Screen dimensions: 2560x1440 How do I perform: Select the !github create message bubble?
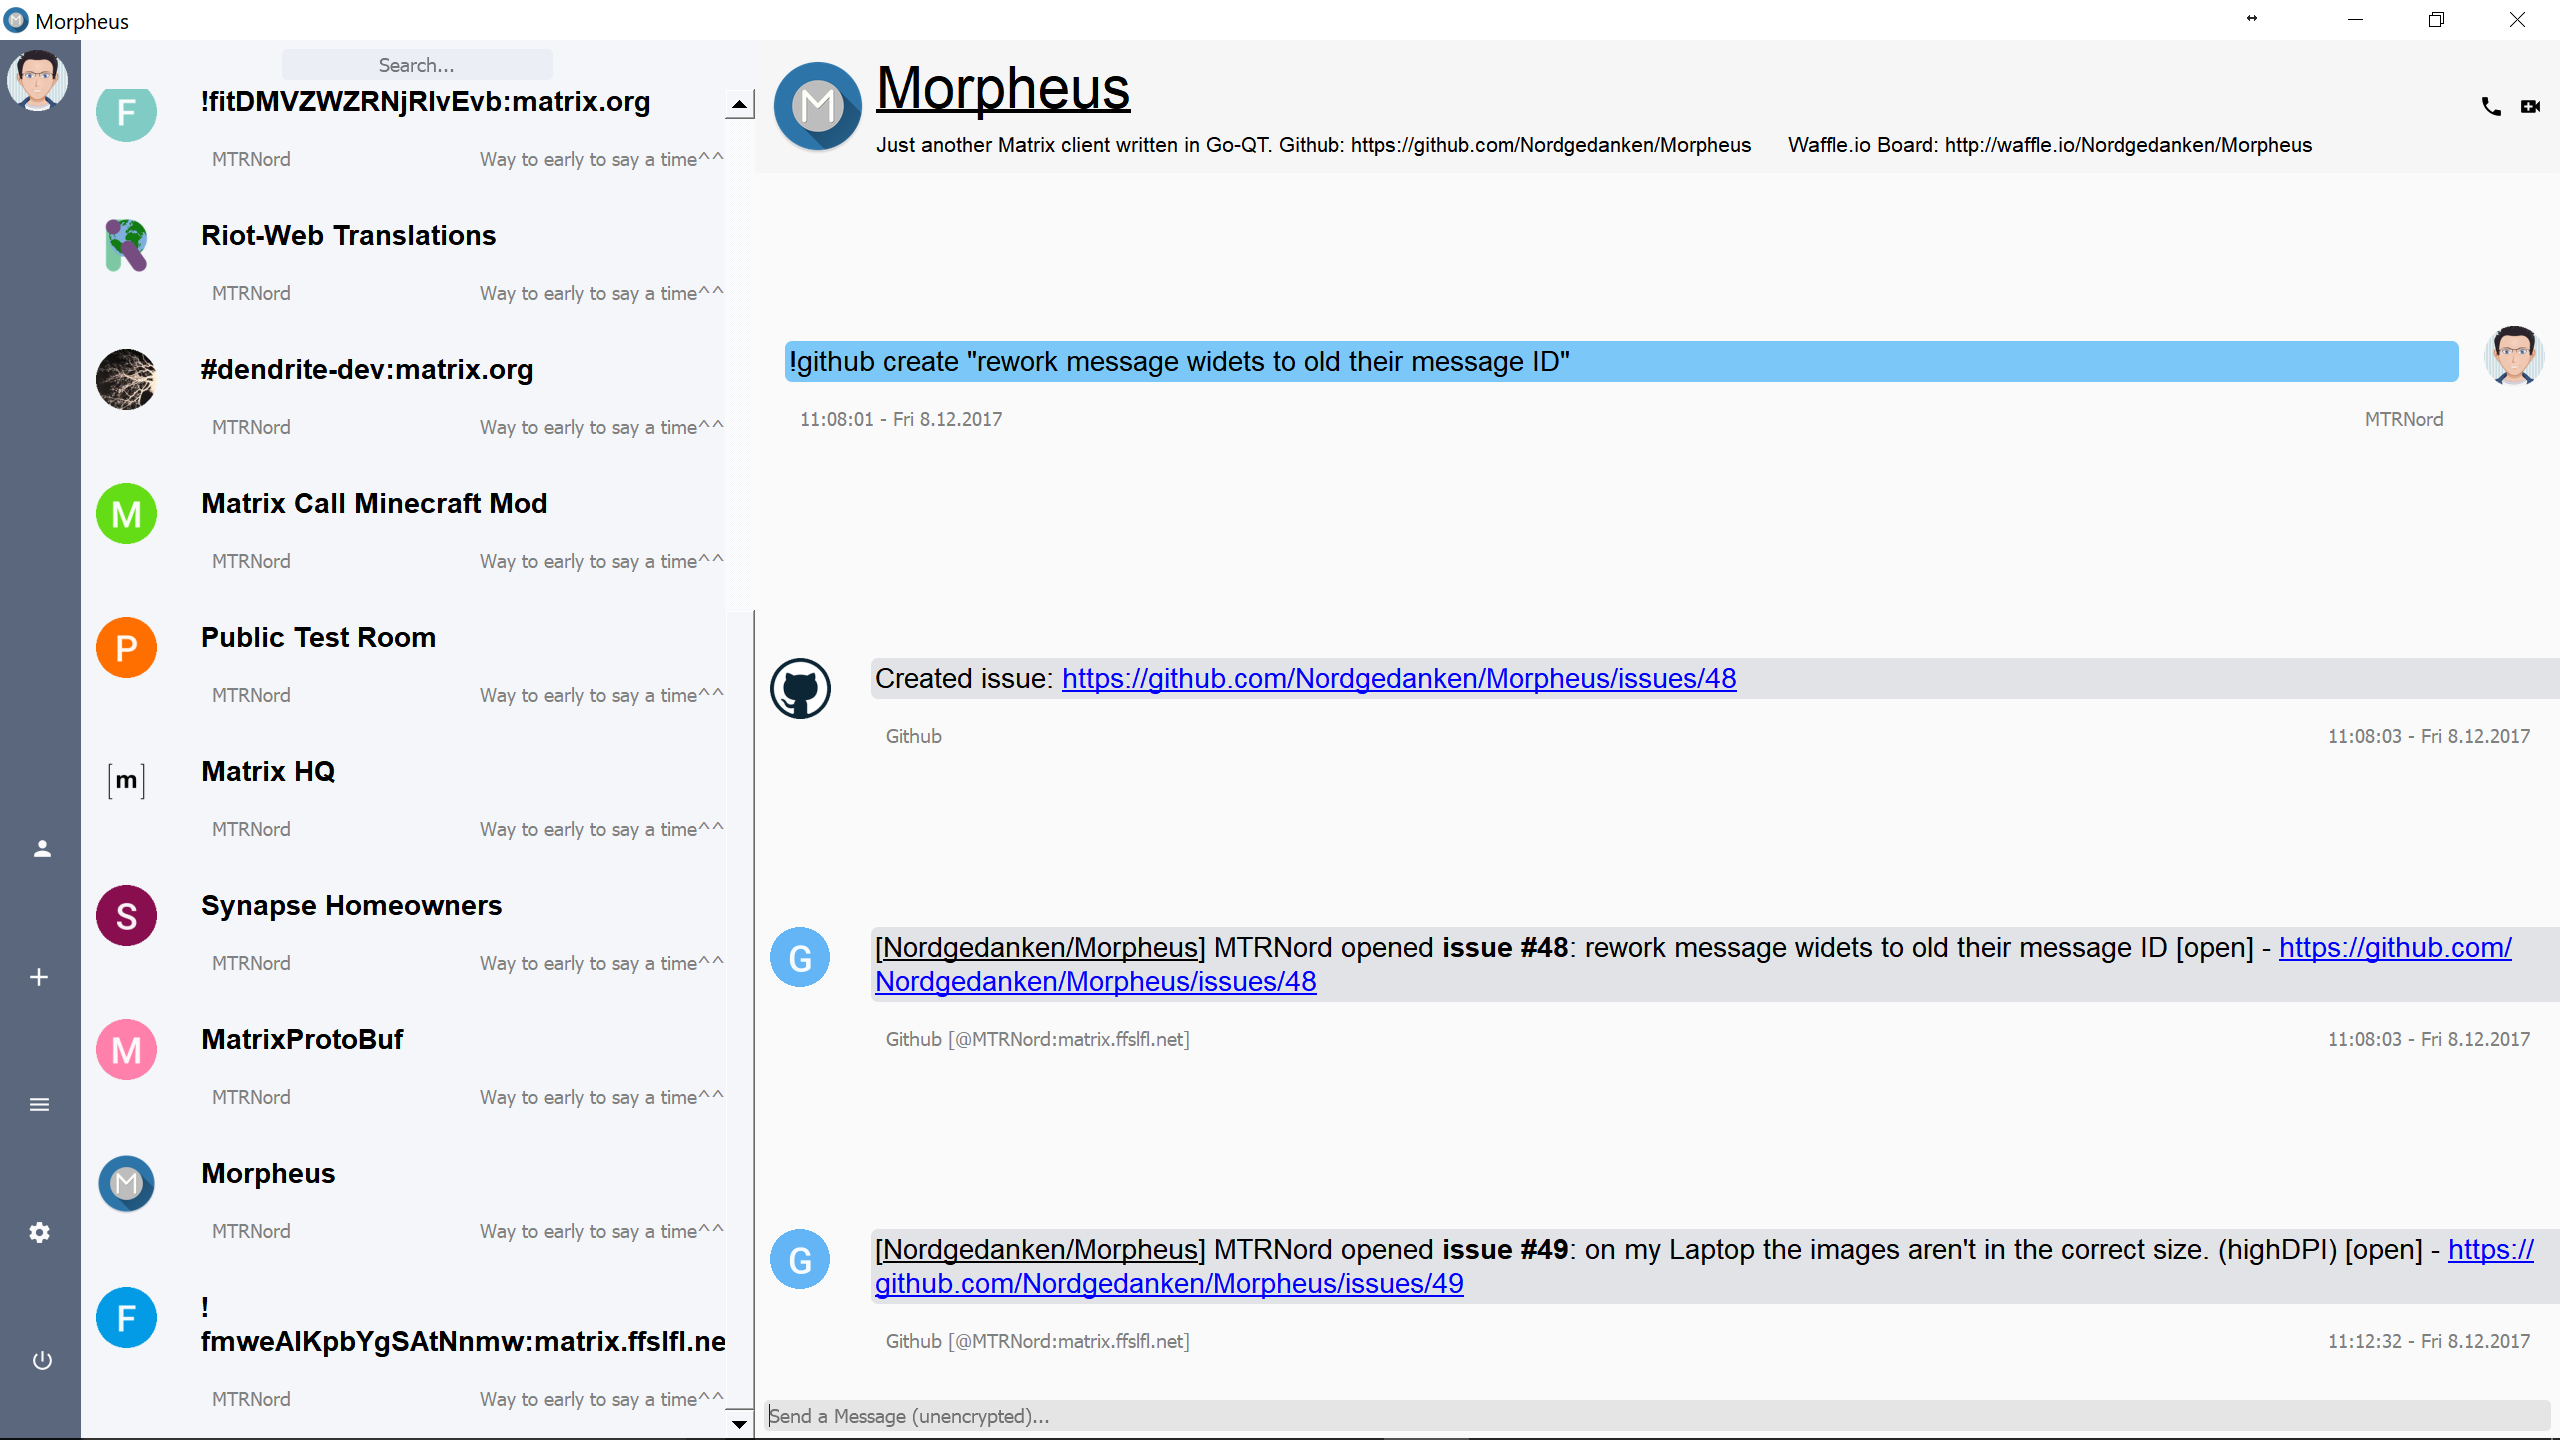(x=1621, y=361)
